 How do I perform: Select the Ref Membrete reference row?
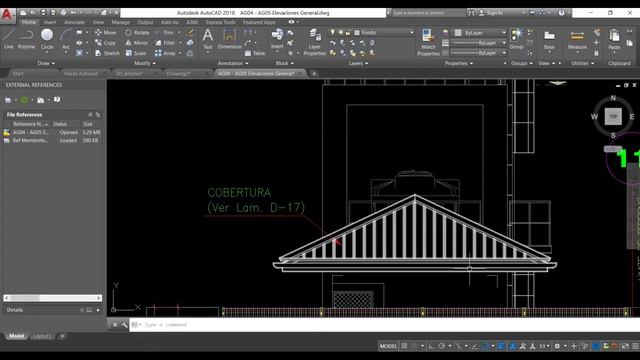(52, 140)
